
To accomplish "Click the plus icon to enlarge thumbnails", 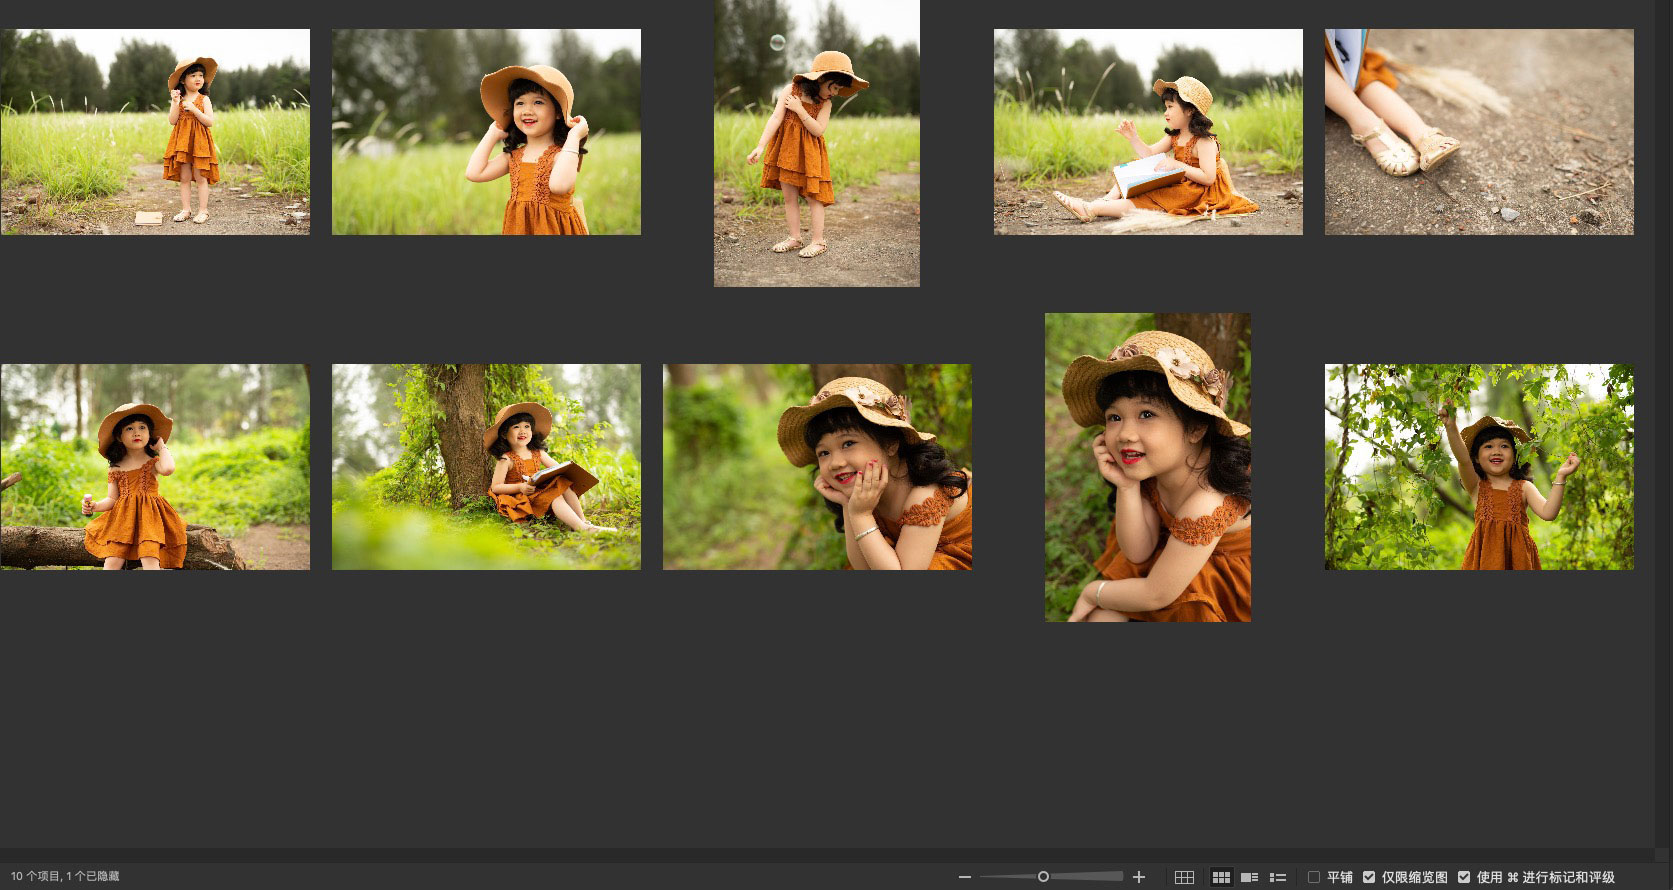I will (x=1138, y=877).
